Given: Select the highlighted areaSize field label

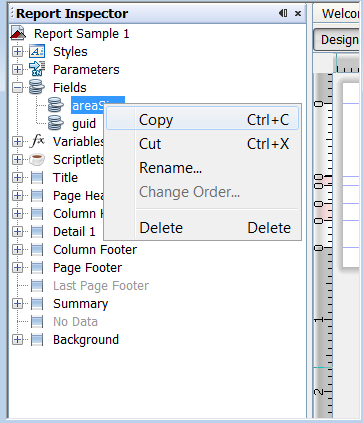Looking at the screenshot, I should [x=88, y=105].
